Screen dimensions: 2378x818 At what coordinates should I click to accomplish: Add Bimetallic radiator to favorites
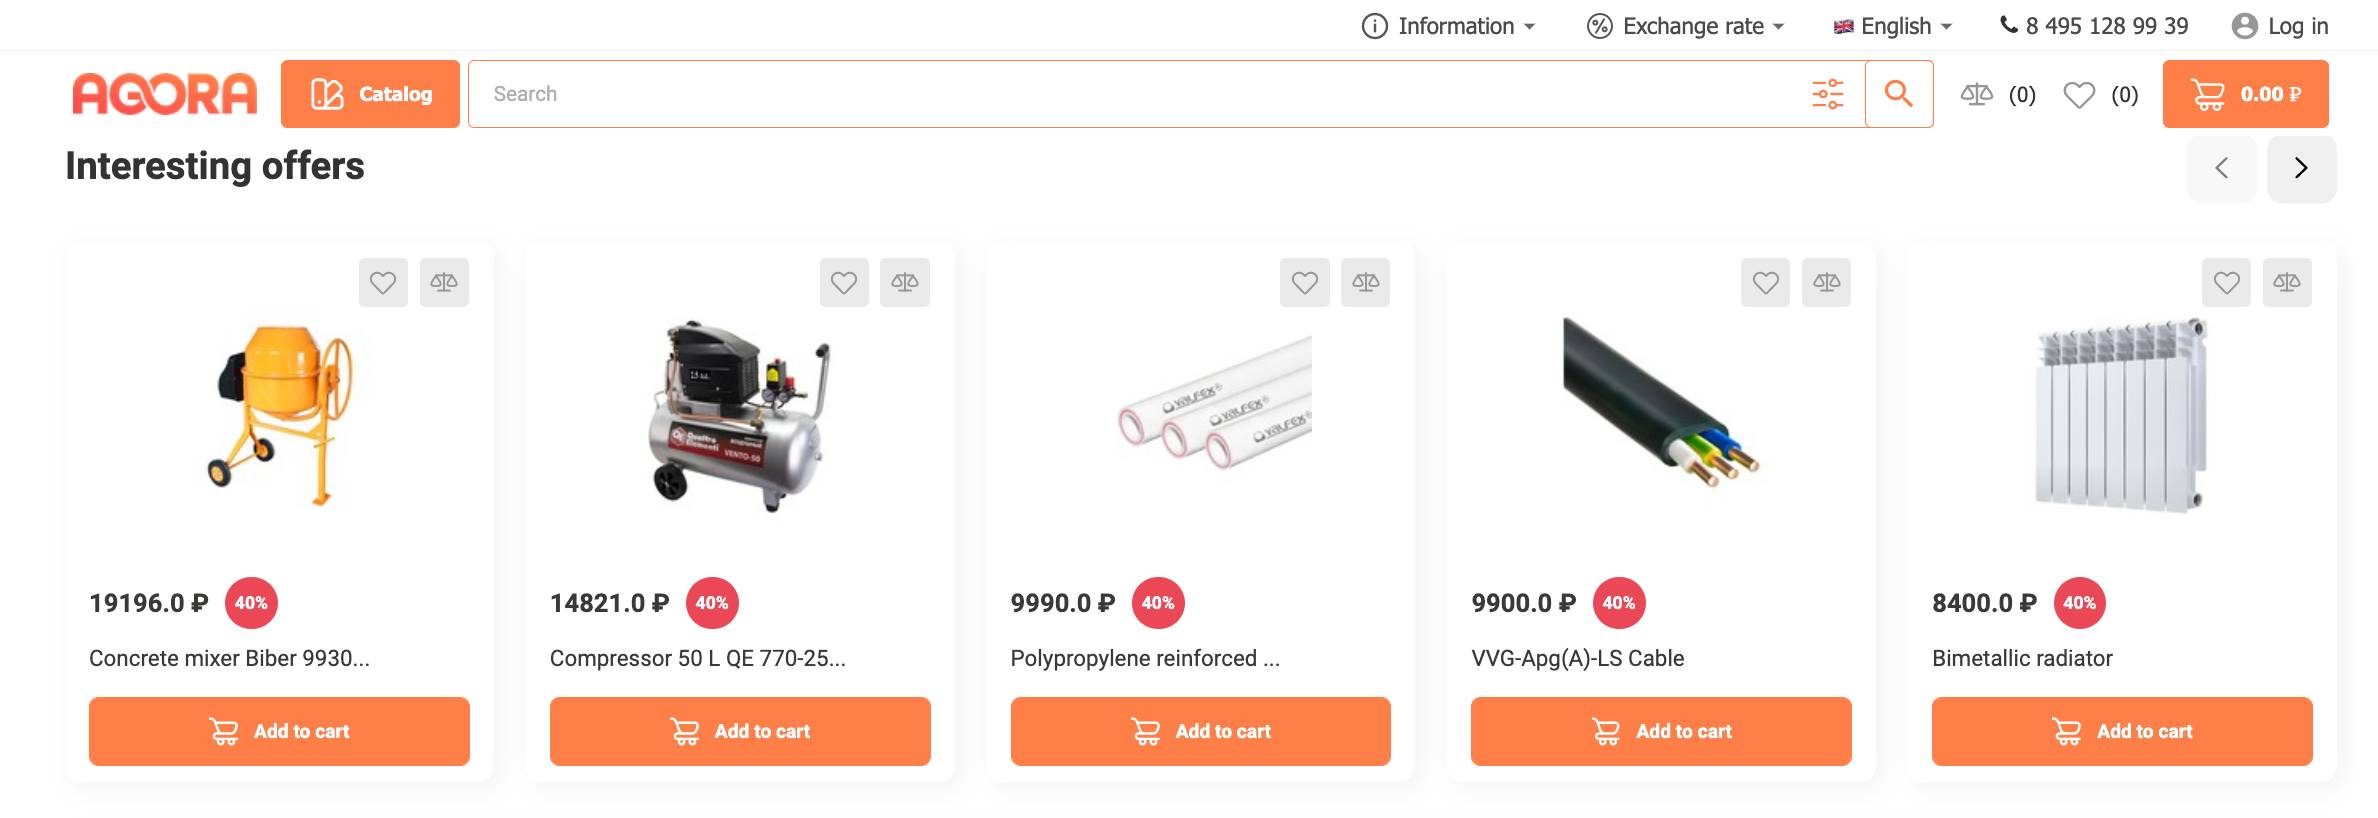click(2226, 283)
